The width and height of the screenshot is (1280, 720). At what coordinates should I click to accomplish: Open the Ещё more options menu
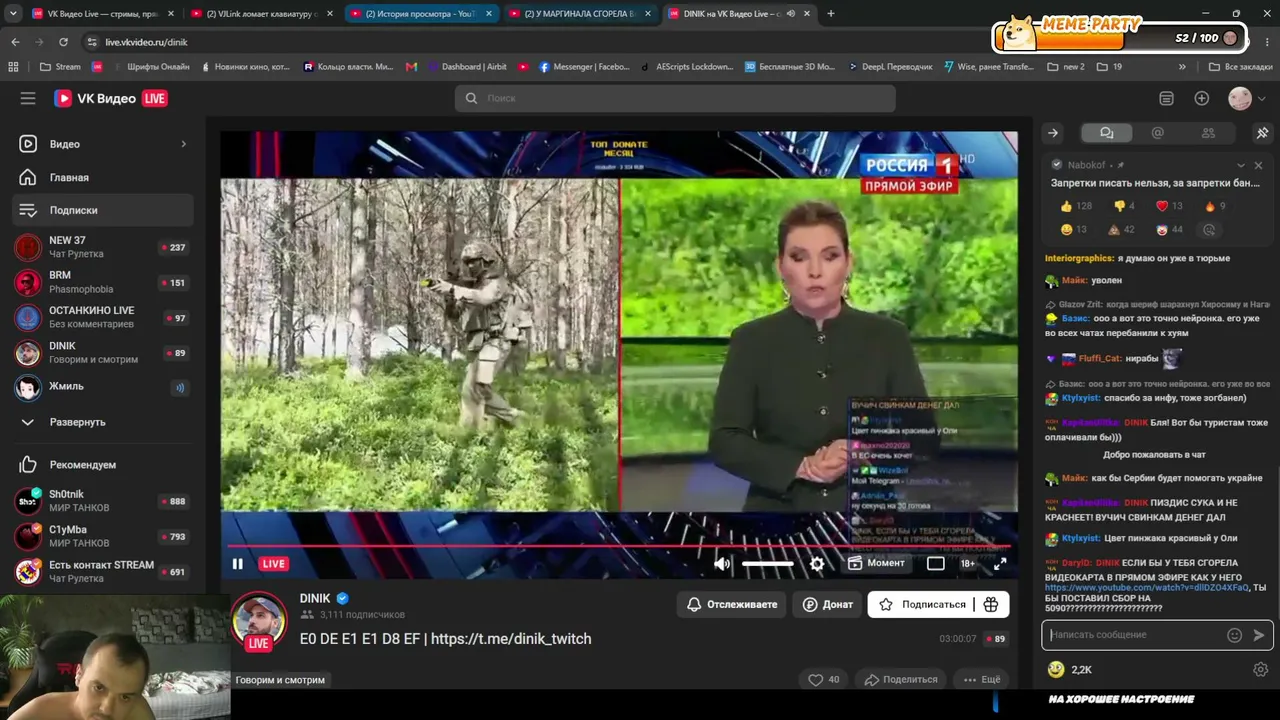click(x=982, y=680)
